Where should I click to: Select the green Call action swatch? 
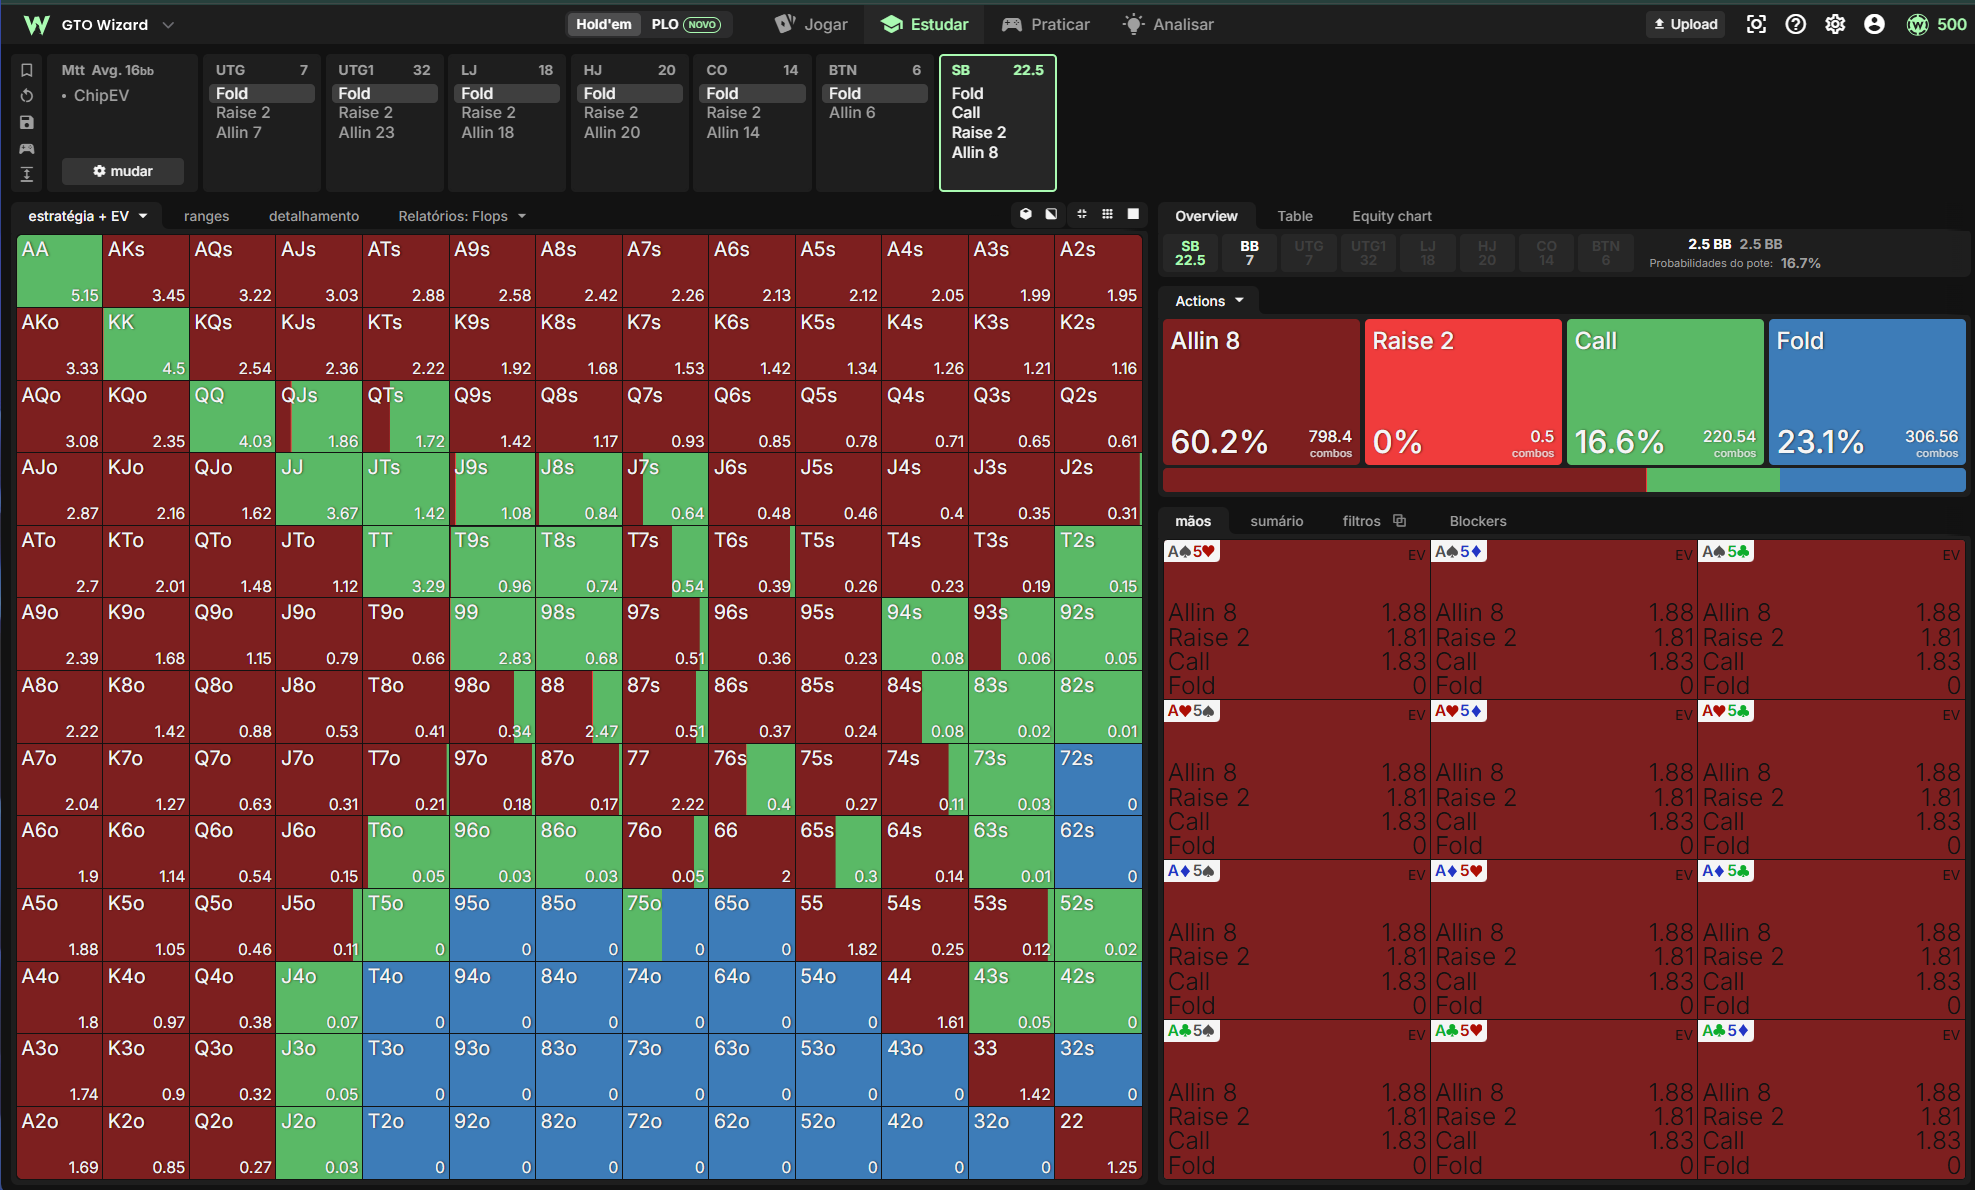click(1664, 392)
